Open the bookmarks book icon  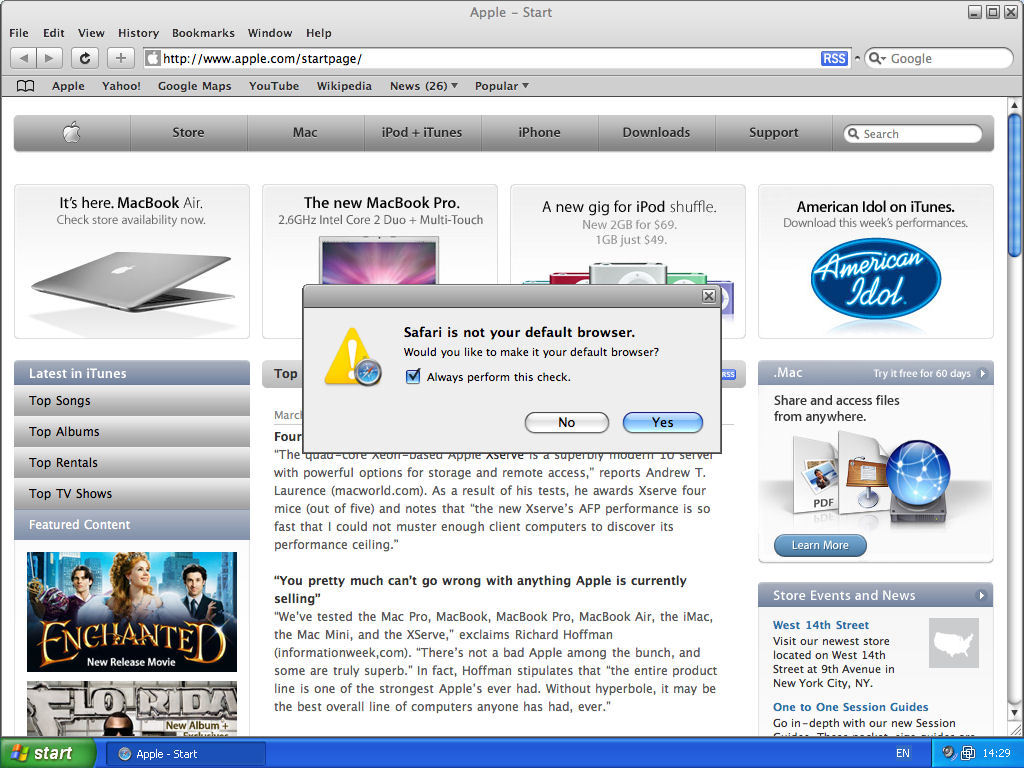(26, 86)
